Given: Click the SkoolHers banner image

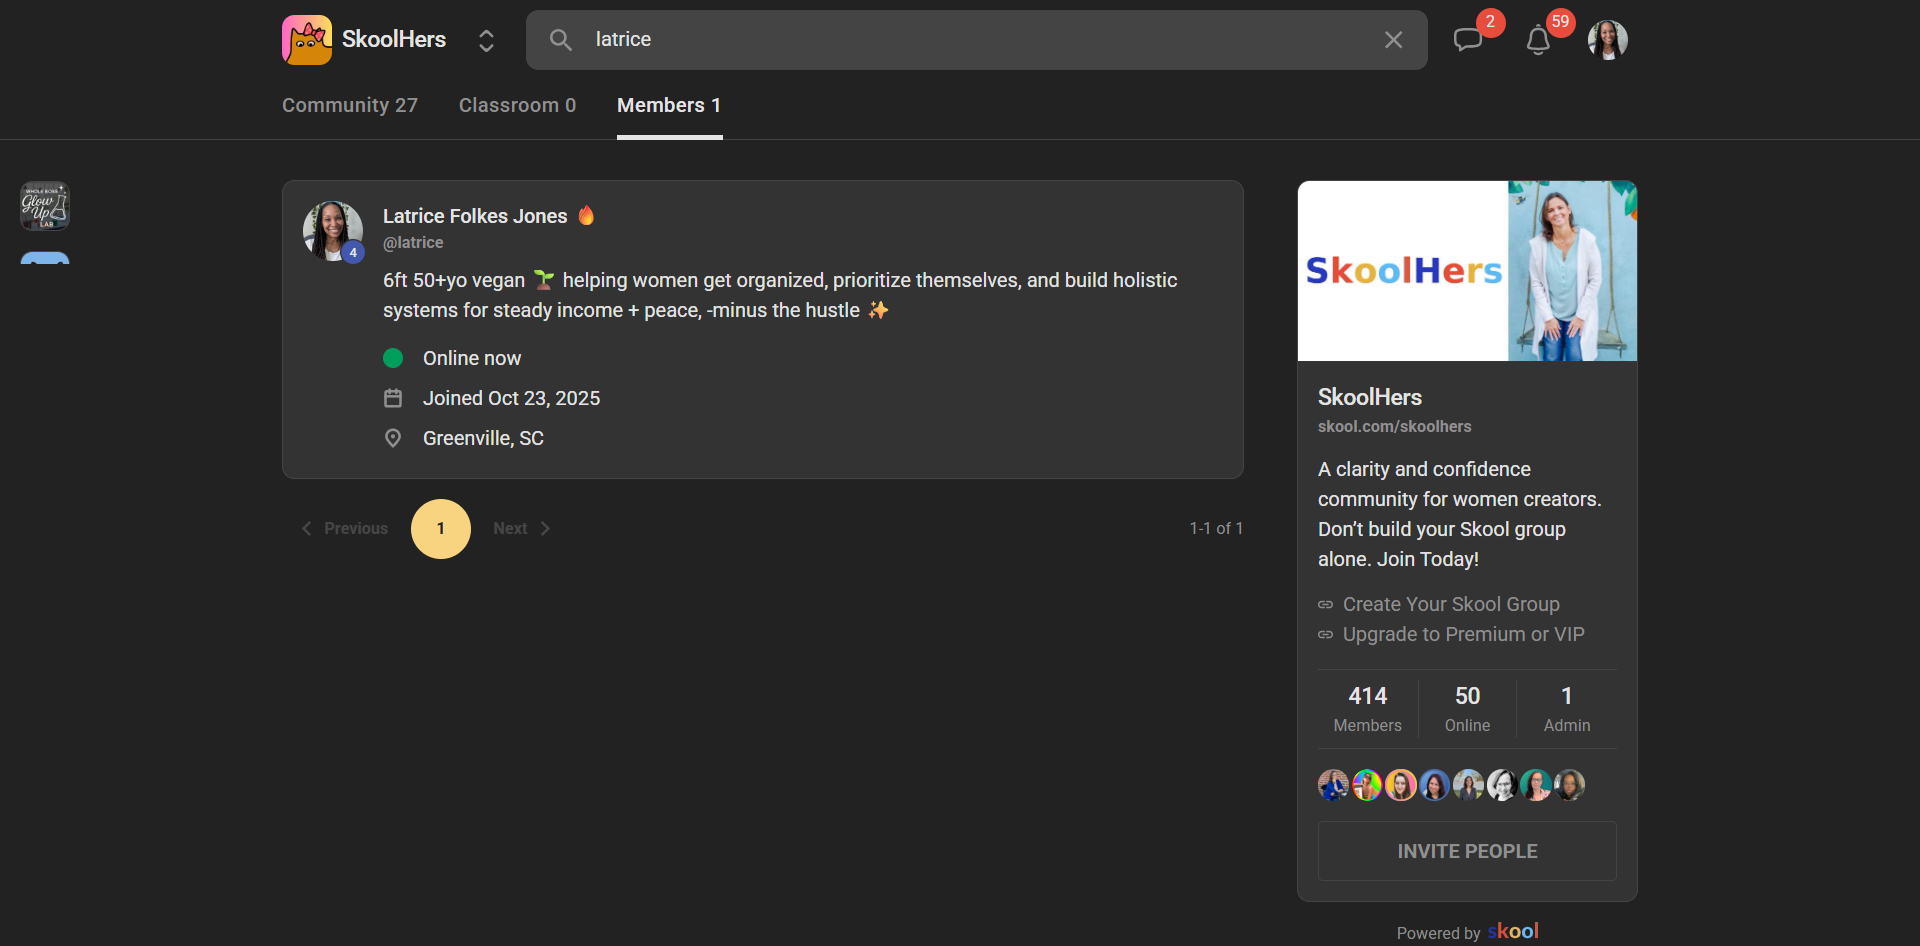Looking at the screenshot, I should (1467, 270).
